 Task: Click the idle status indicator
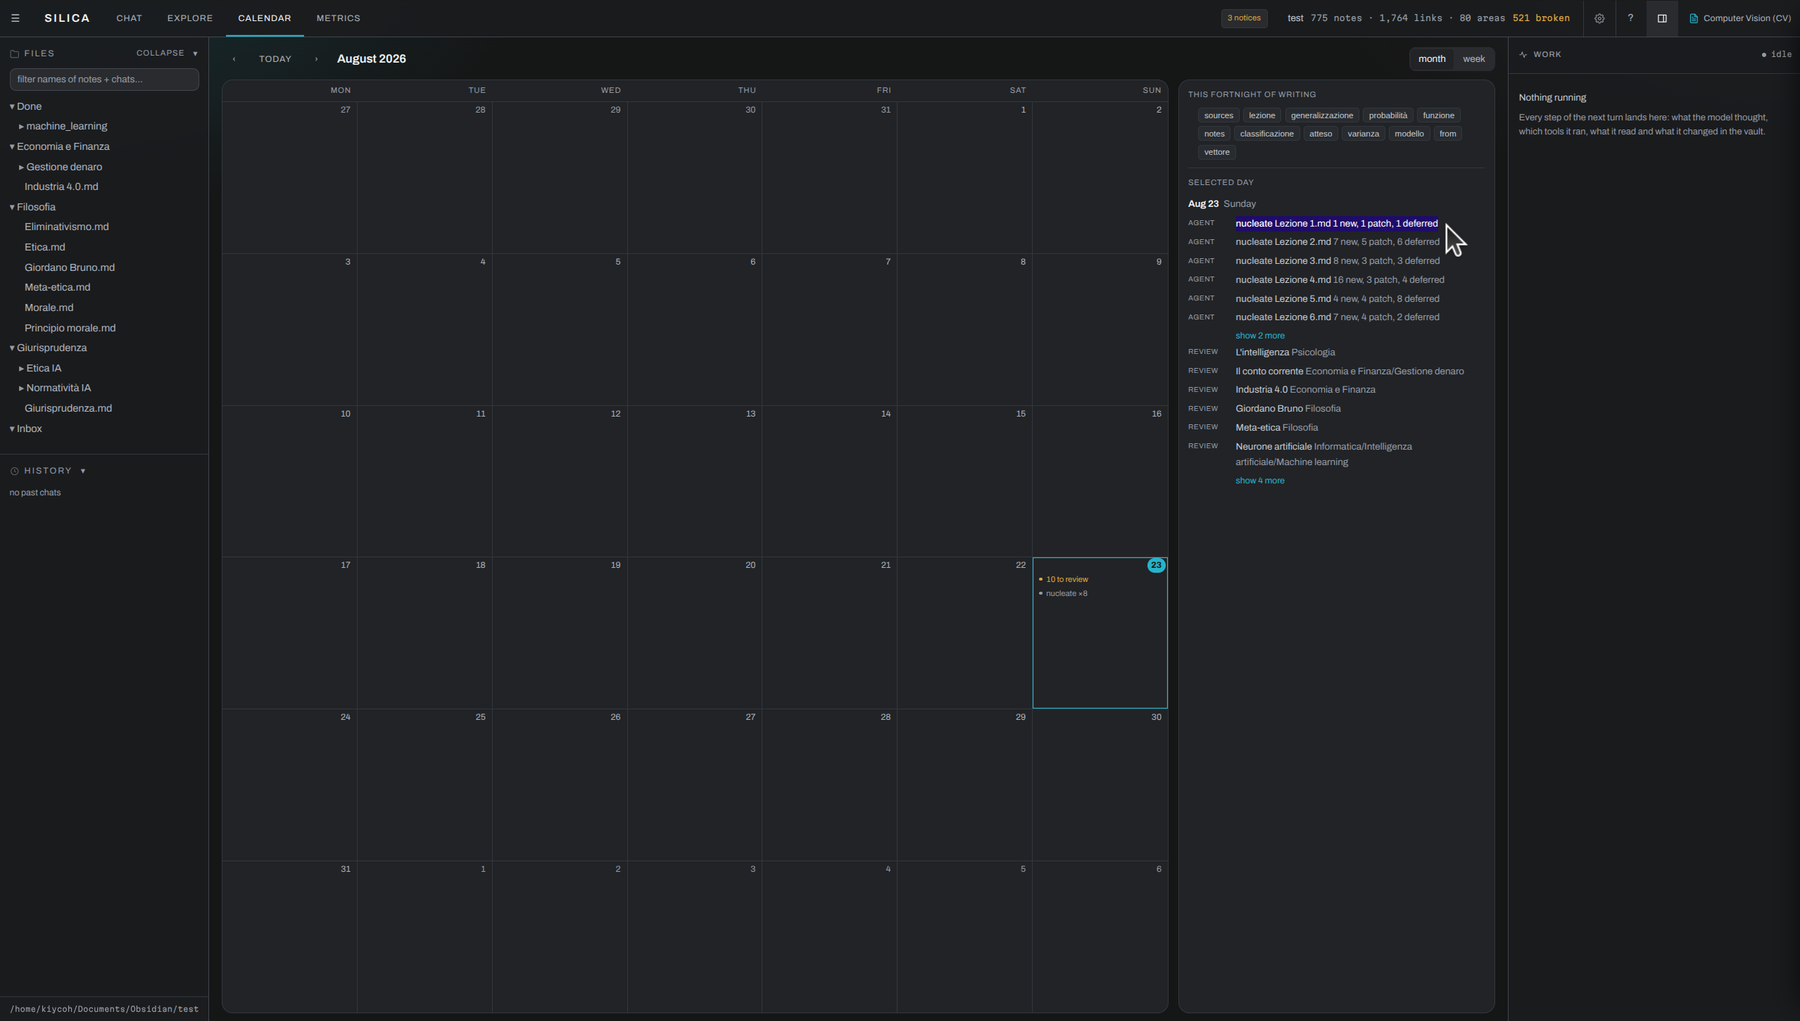click(1776, 55)
